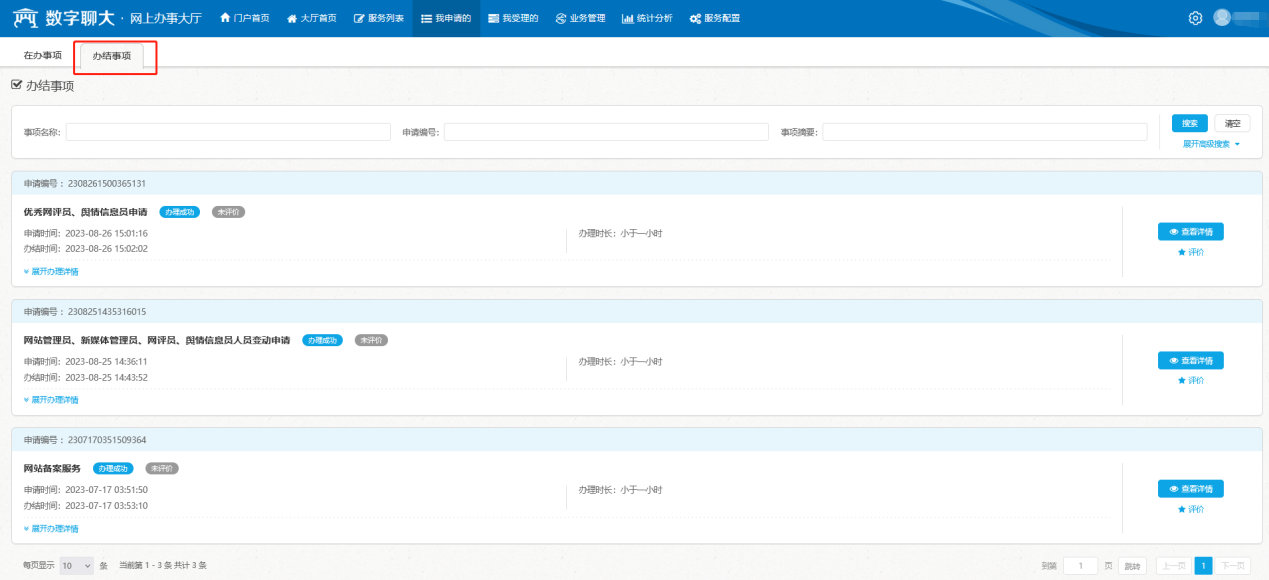This screenshot has height=580, width=1269.
Task: Click the 跳转 page jump button
Action: tap(1132, 566)
